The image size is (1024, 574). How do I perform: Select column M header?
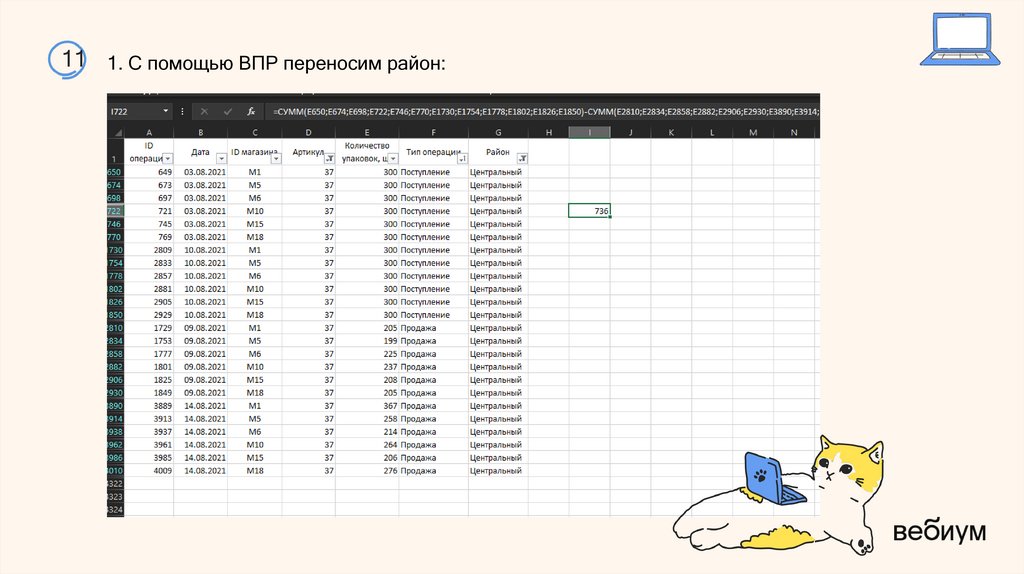pyautogui.click(x=753, y=133)
